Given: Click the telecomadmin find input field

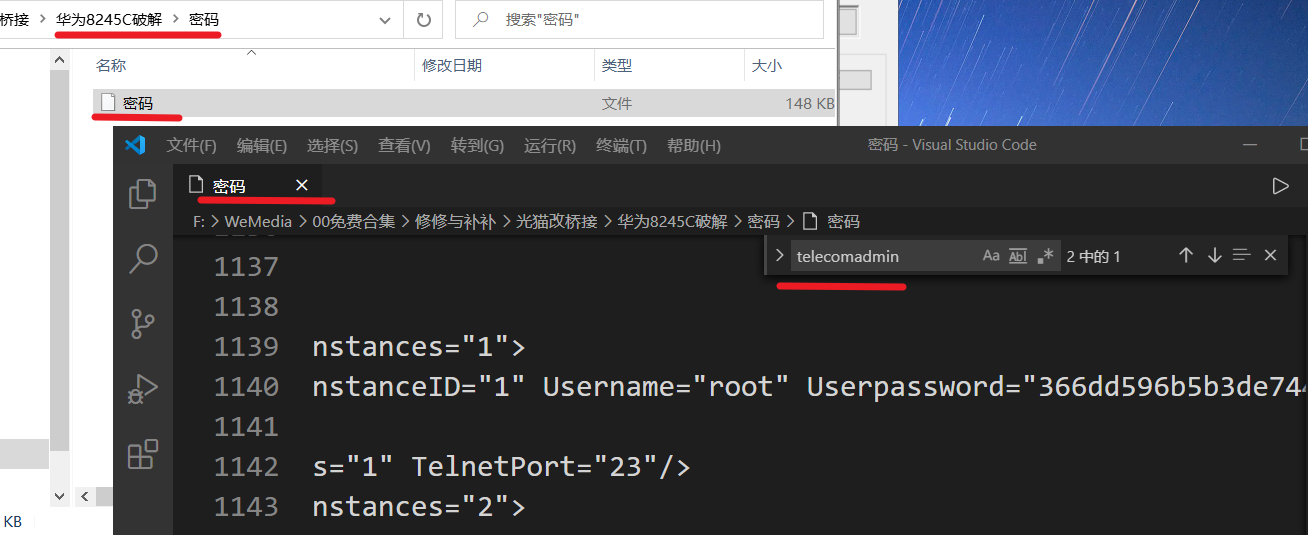Looking at the screenshot, I should [880, 256].
